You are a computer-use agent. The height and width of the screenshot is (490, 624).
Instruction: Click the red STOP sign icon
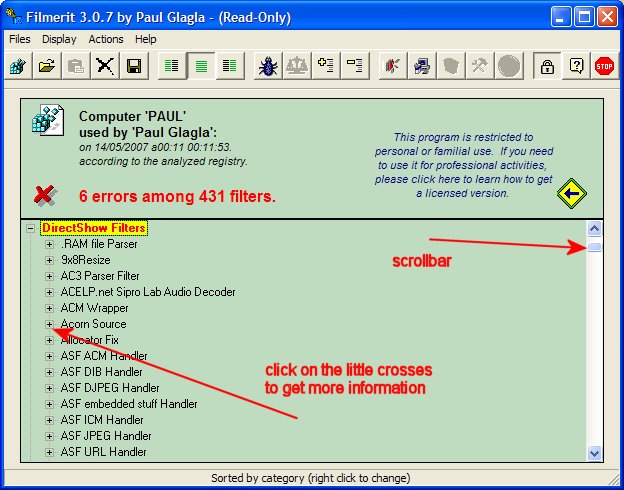pyautogui.click(x=604, y=66)
